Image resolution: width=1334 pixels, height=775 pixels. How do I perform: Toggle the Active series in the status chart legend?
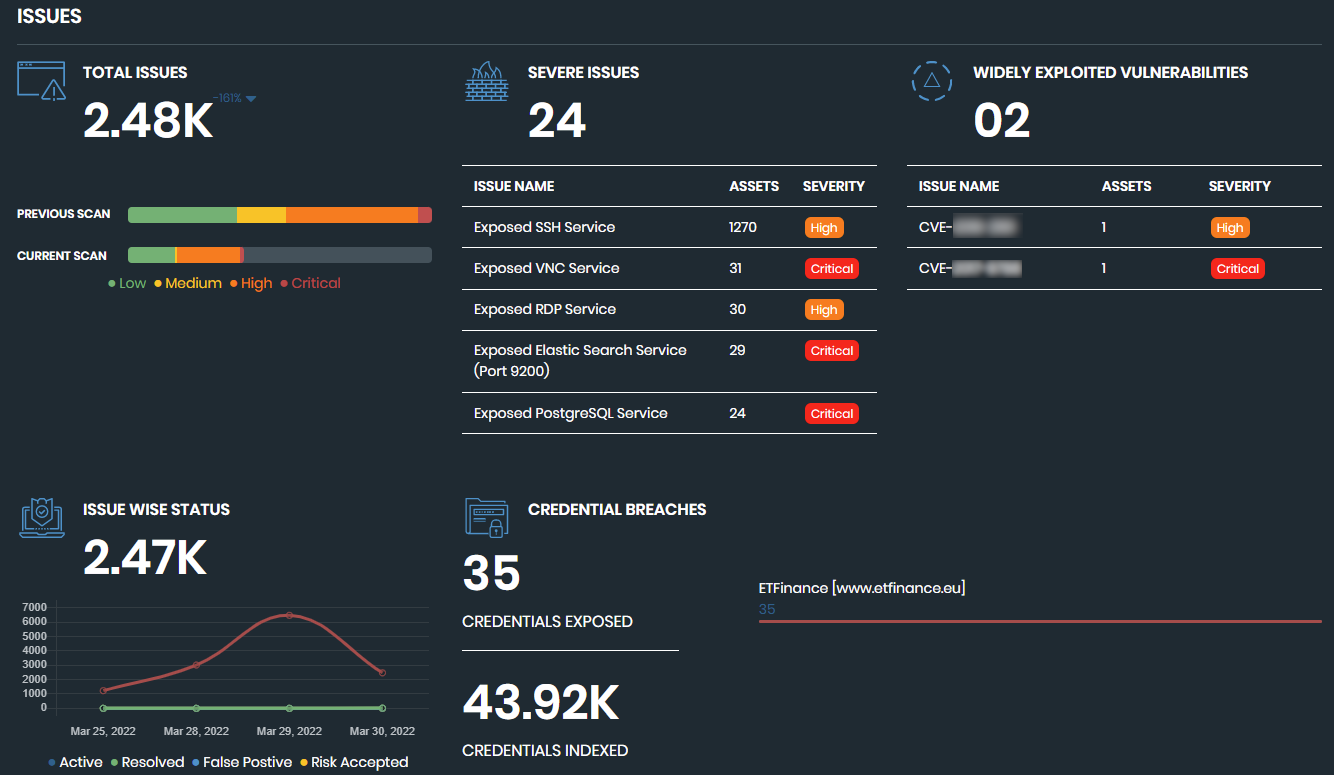75,762
